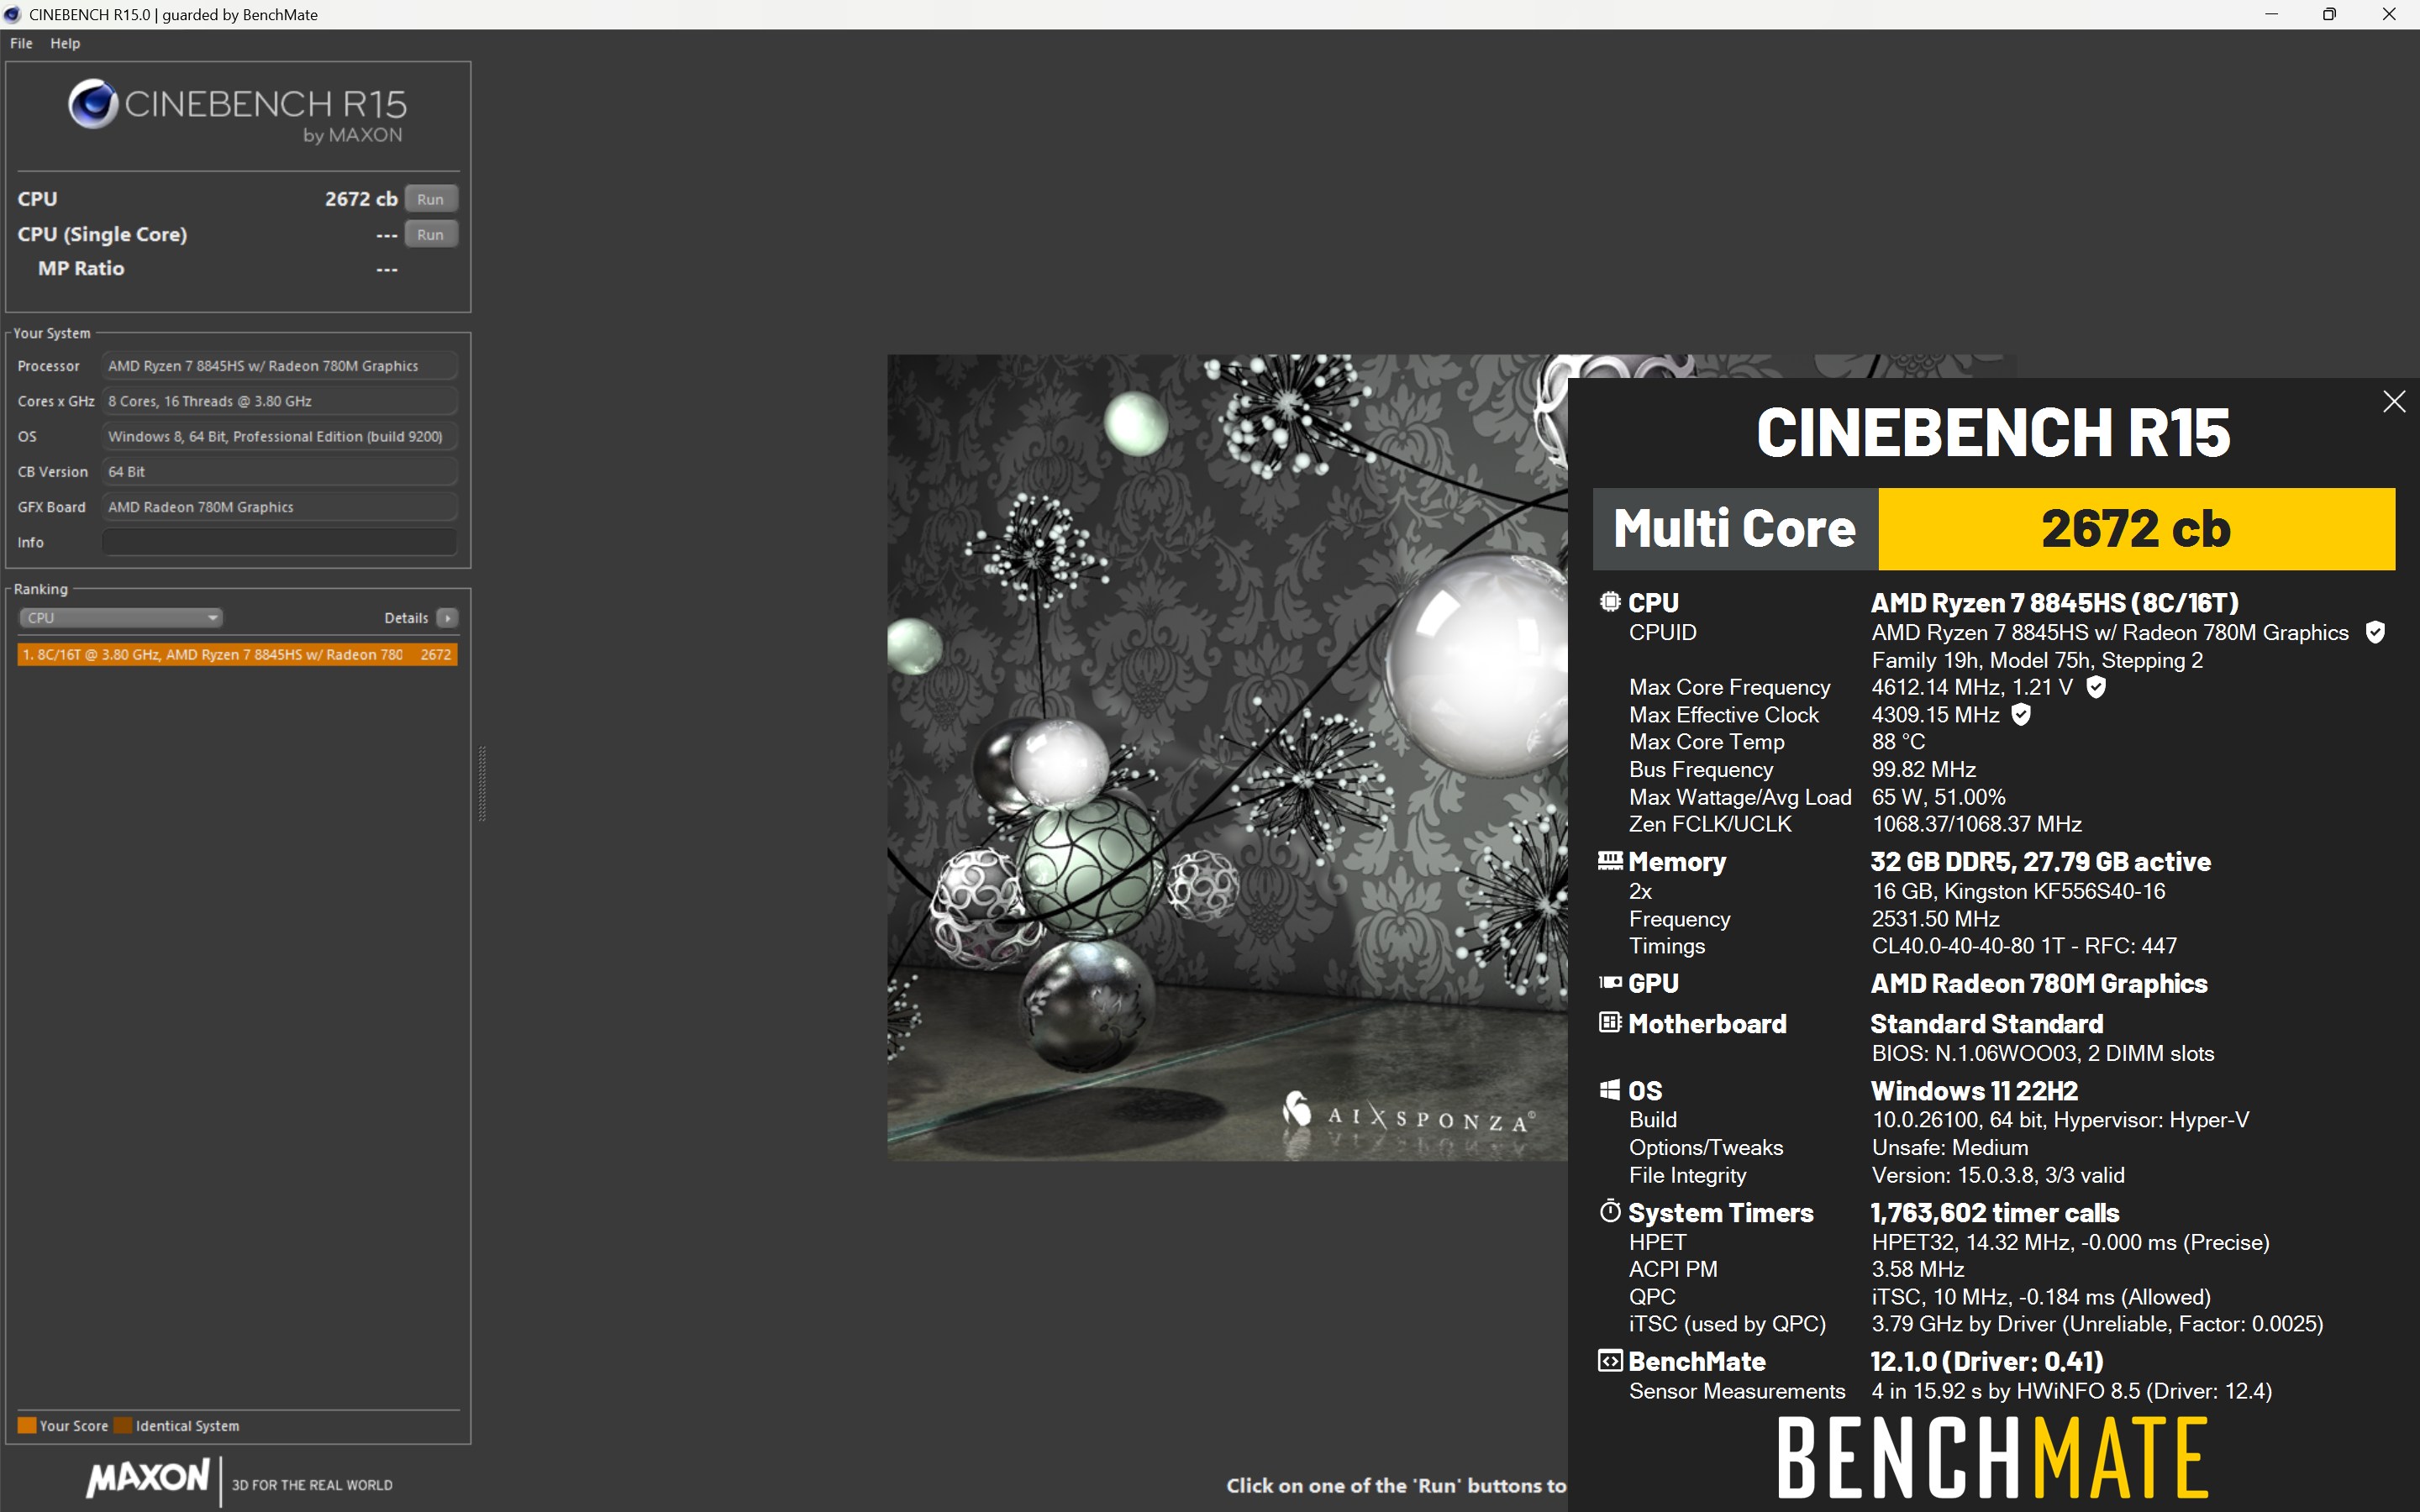This screenshot has height=1512, width=2420.
Task: Click the Max Core Temp value 88 °C
Action: click(1898, 742)
